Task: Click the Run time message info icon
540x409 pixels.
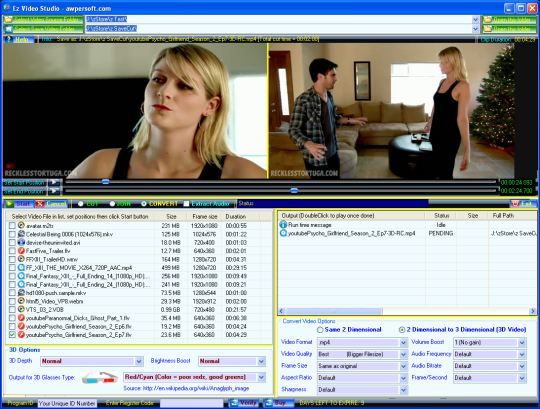Action: click(x=283, y=225)
